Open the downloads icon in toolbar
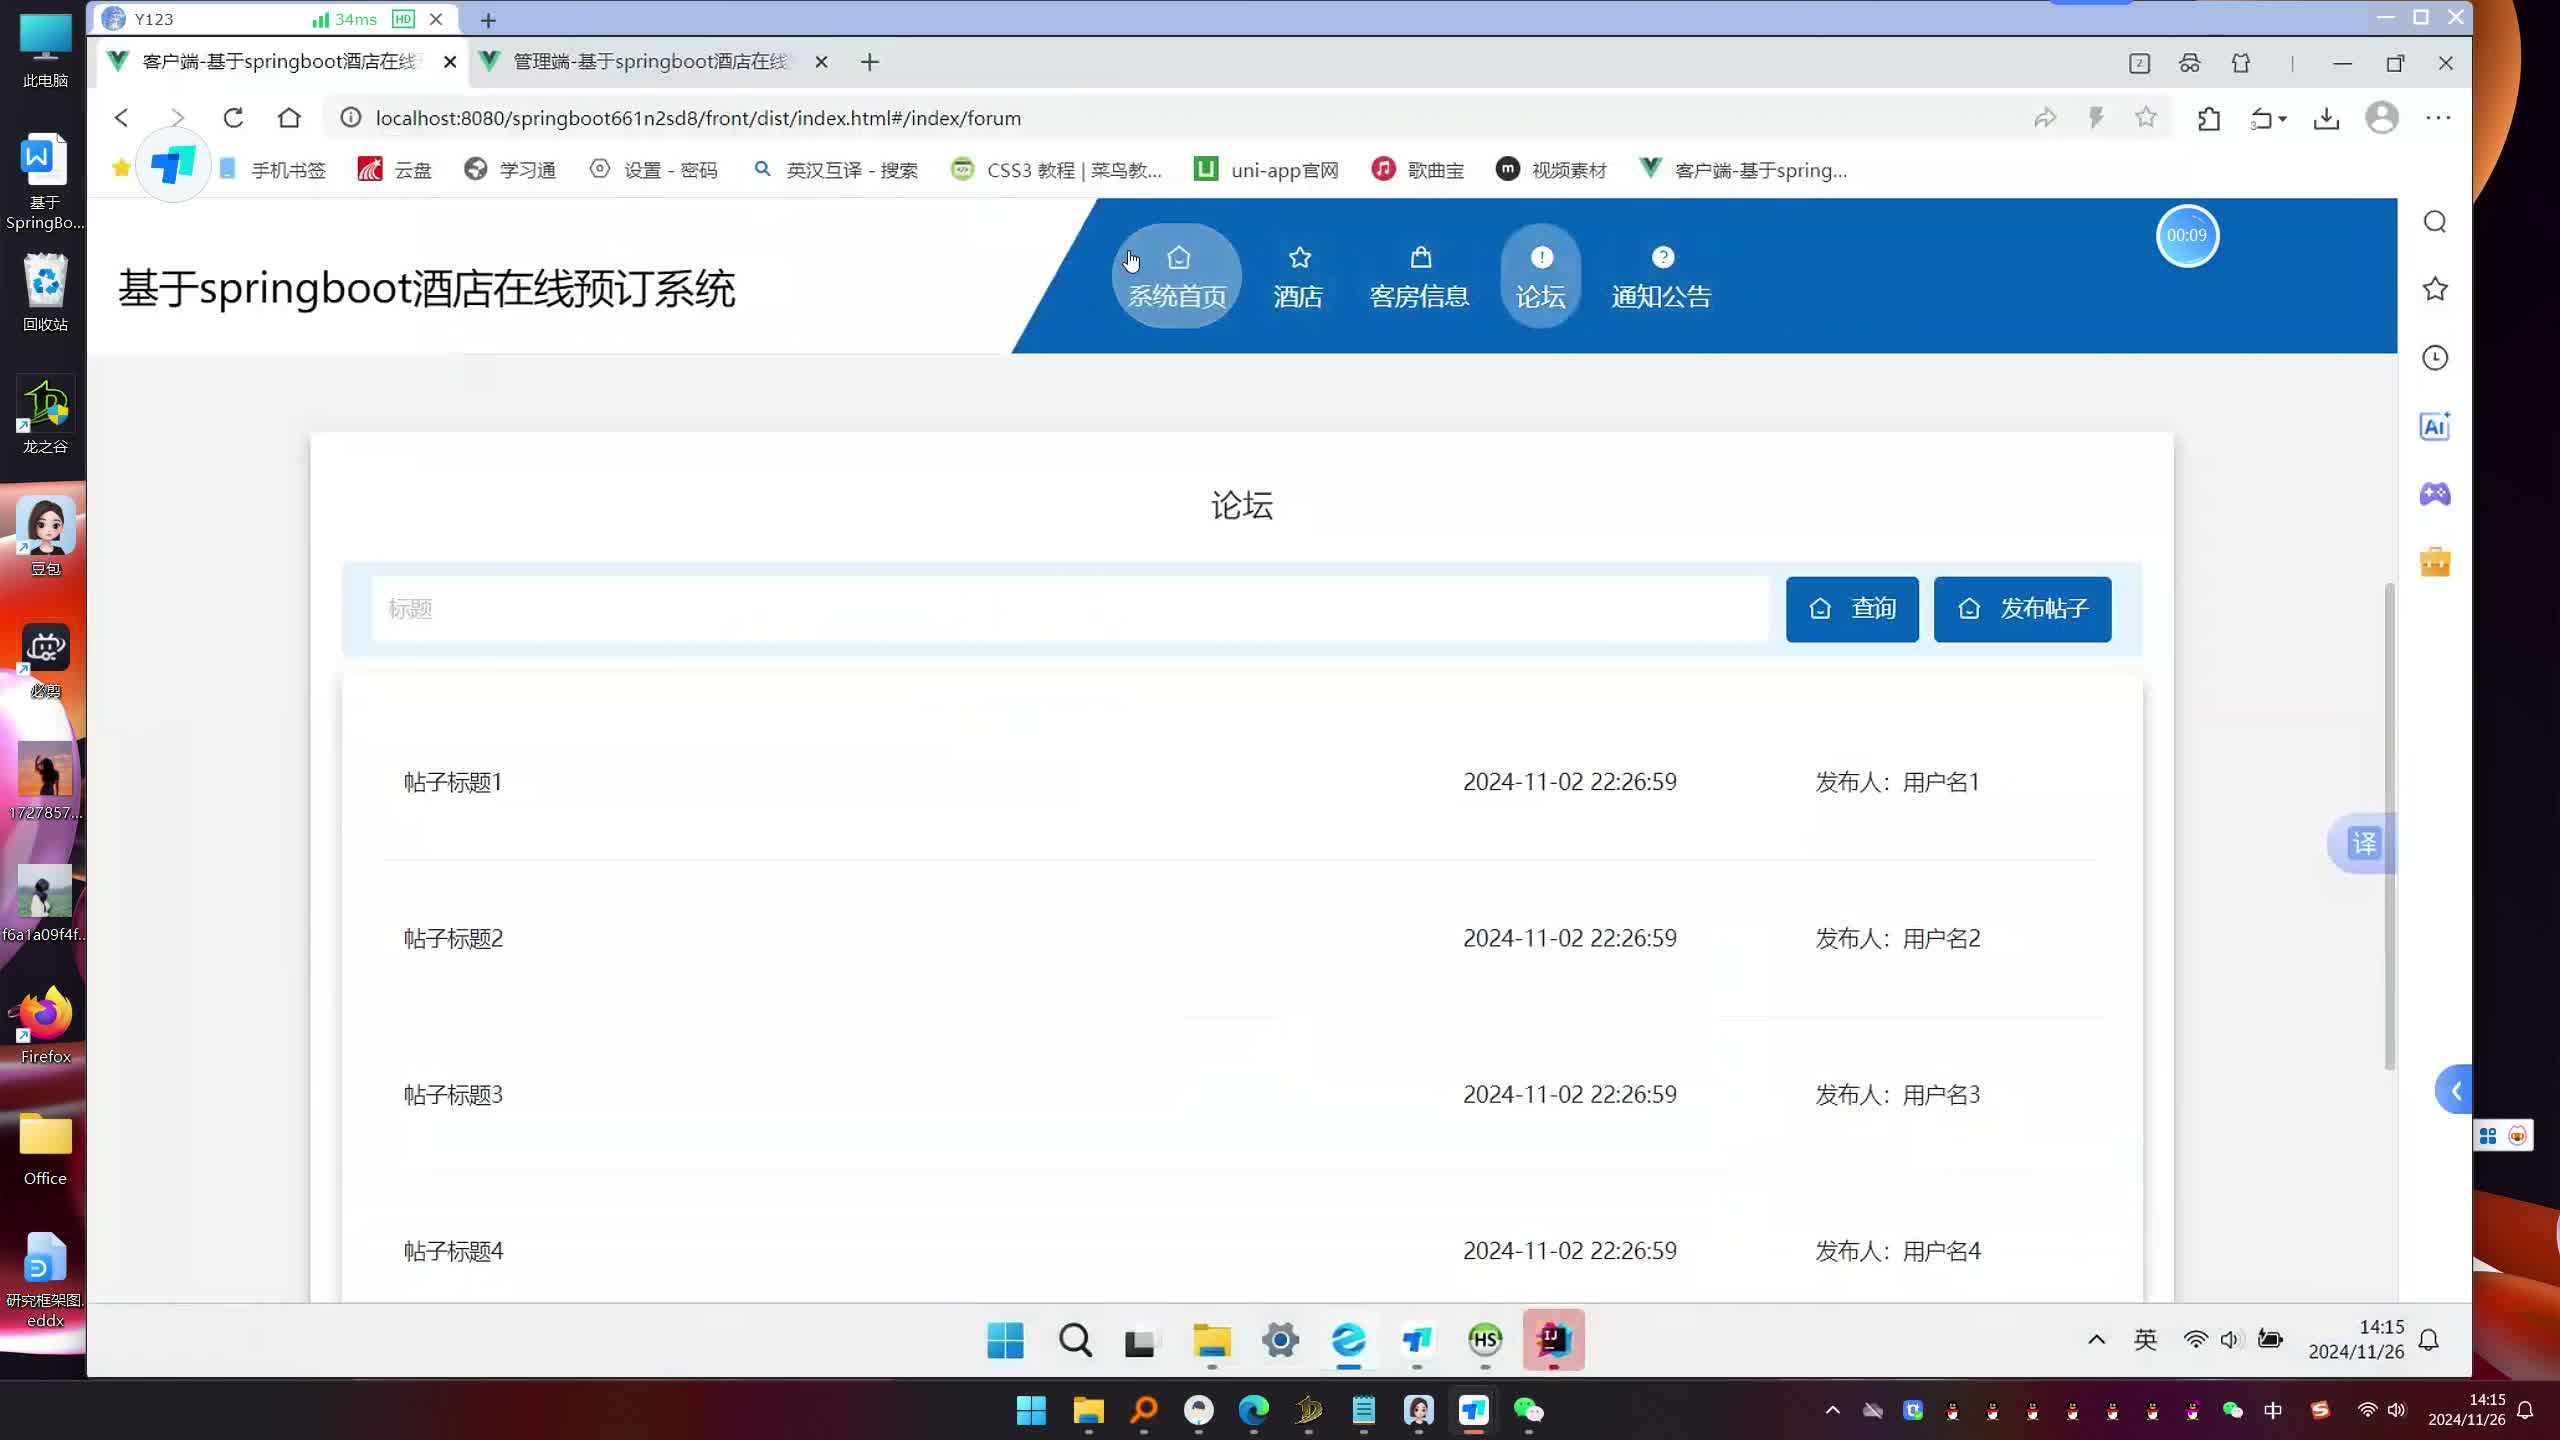This screenshot has width=2560, height=1440. coord(2326,119)
